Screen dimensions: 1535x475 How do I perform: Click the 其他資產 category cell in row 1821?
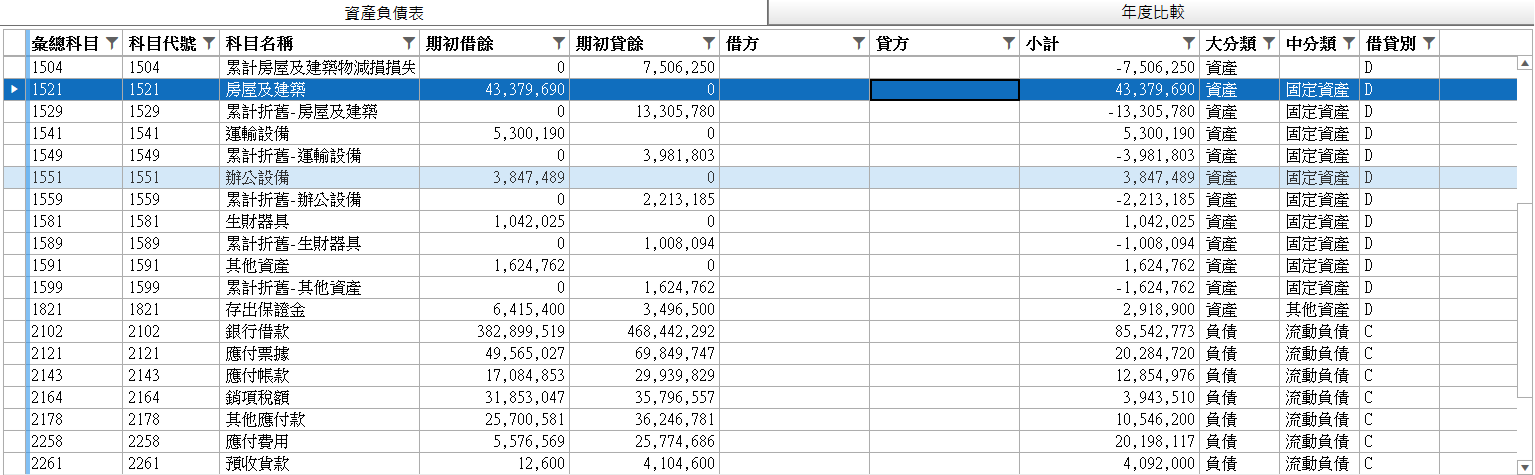point(1319,310)
